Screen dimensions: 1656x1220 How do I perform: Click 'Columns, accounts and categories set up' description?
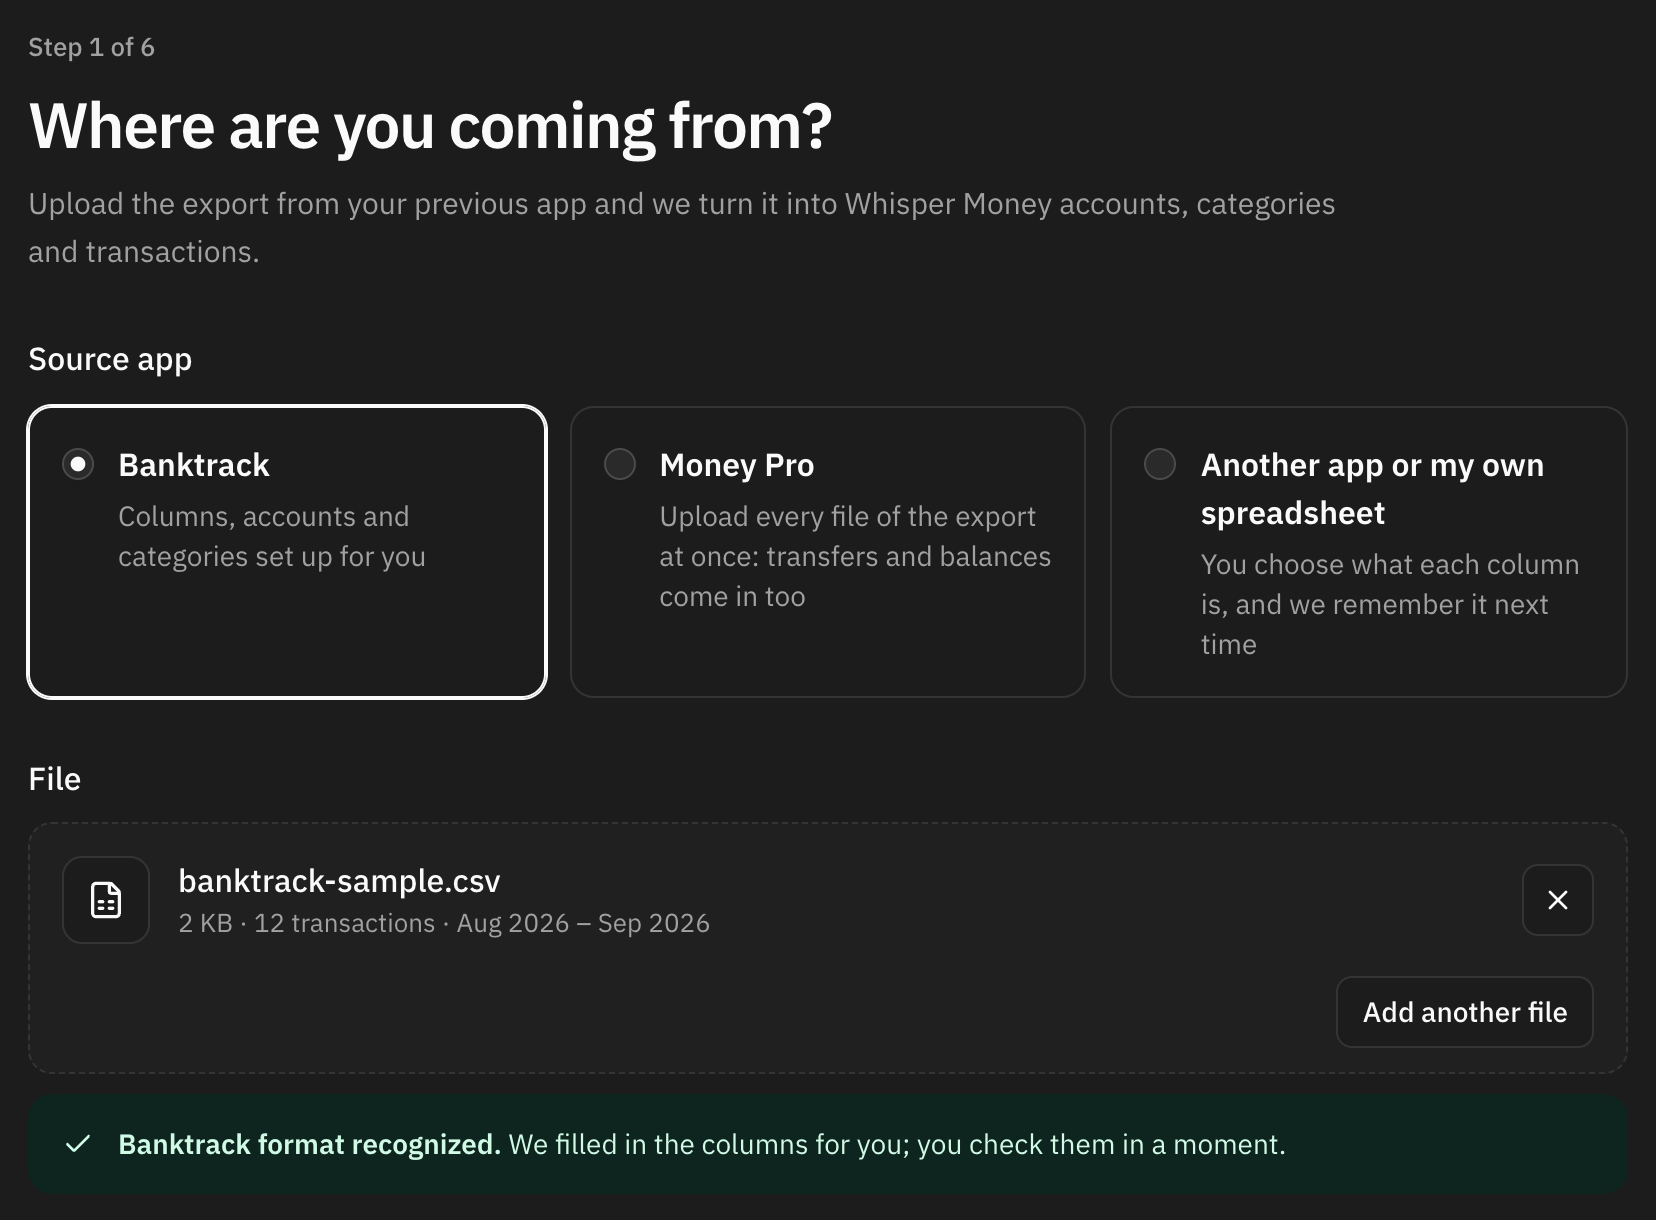click(x=272, y=537)
